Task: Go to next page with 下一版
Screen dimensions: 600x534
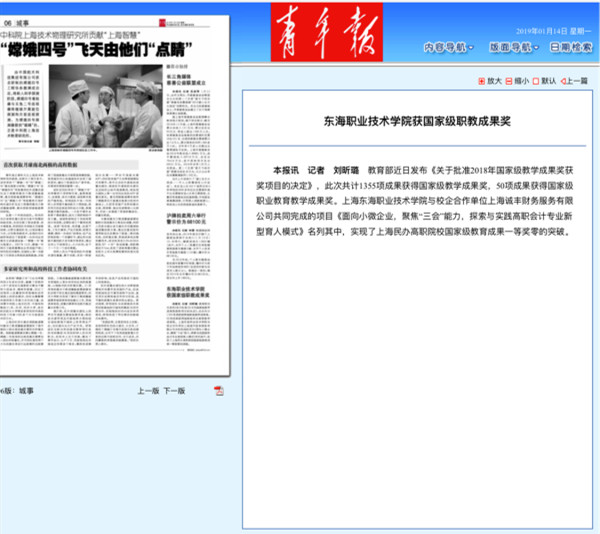Action: click(x=174, y=390)
